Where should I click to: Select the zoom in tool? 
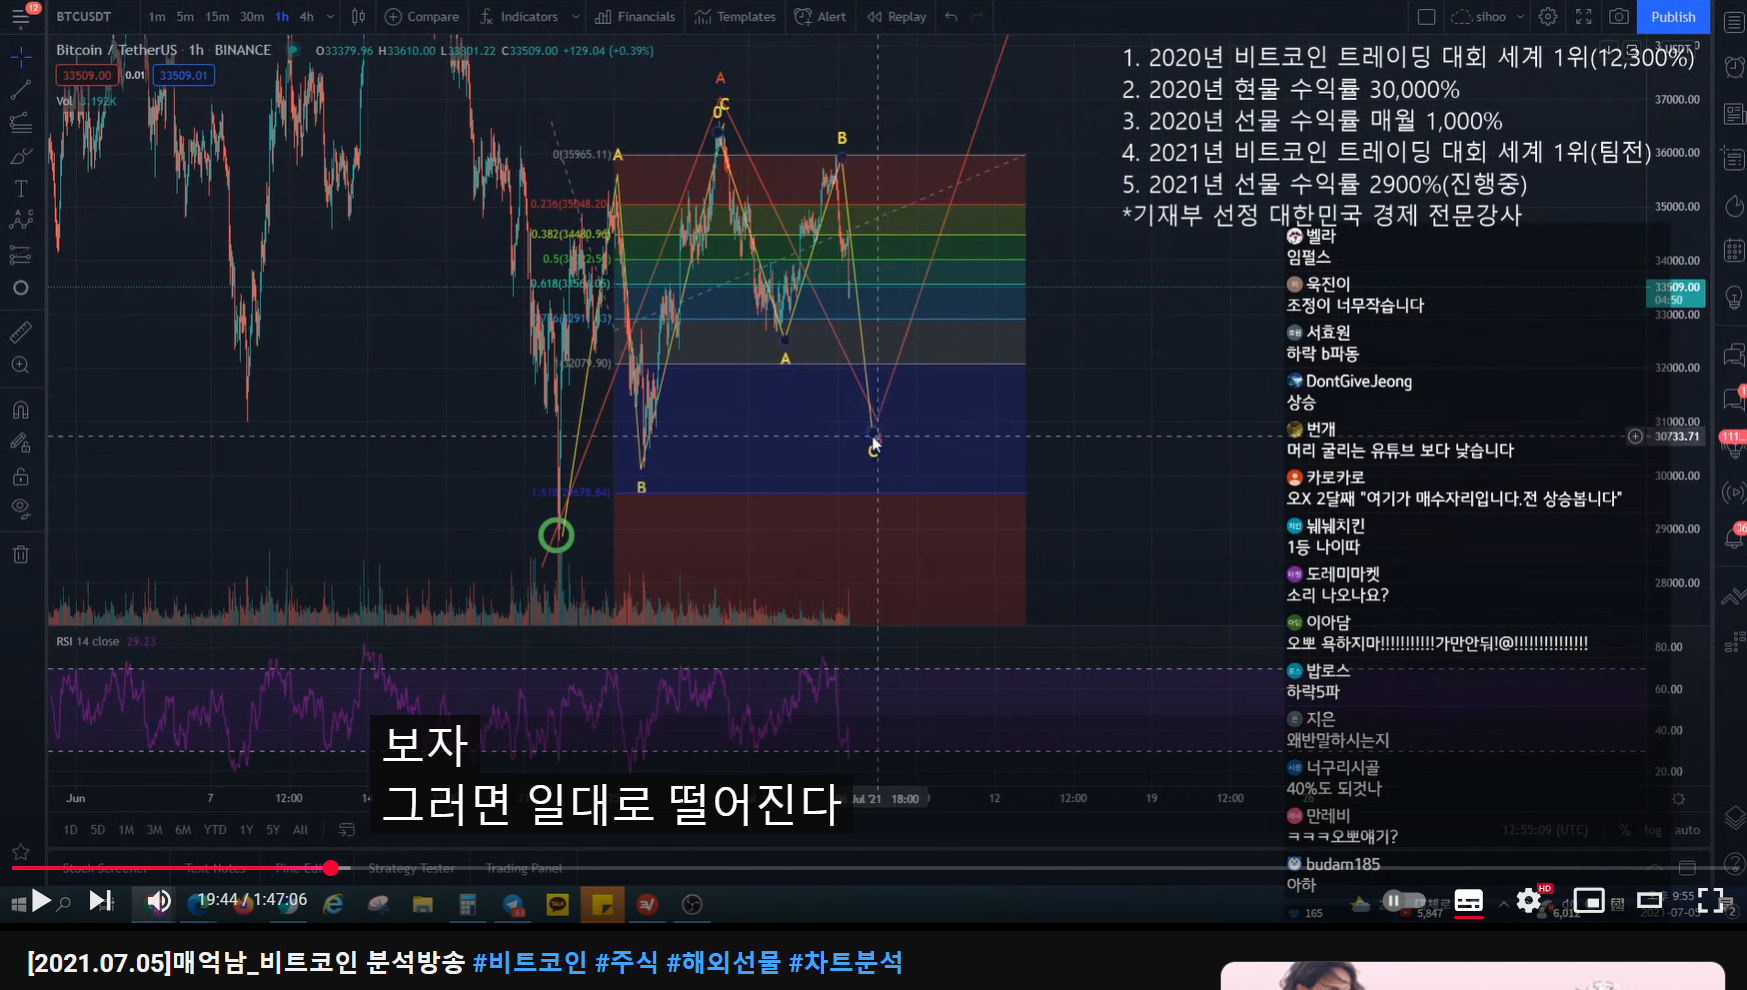tap(20, 365)
